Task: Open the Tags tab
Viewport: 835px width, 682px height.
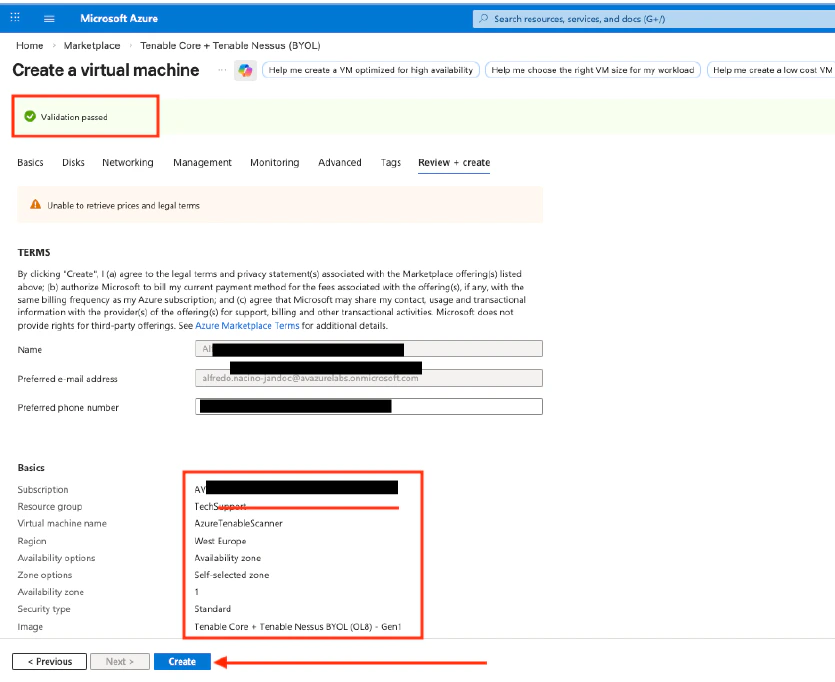Action: (x=390, y=162)
